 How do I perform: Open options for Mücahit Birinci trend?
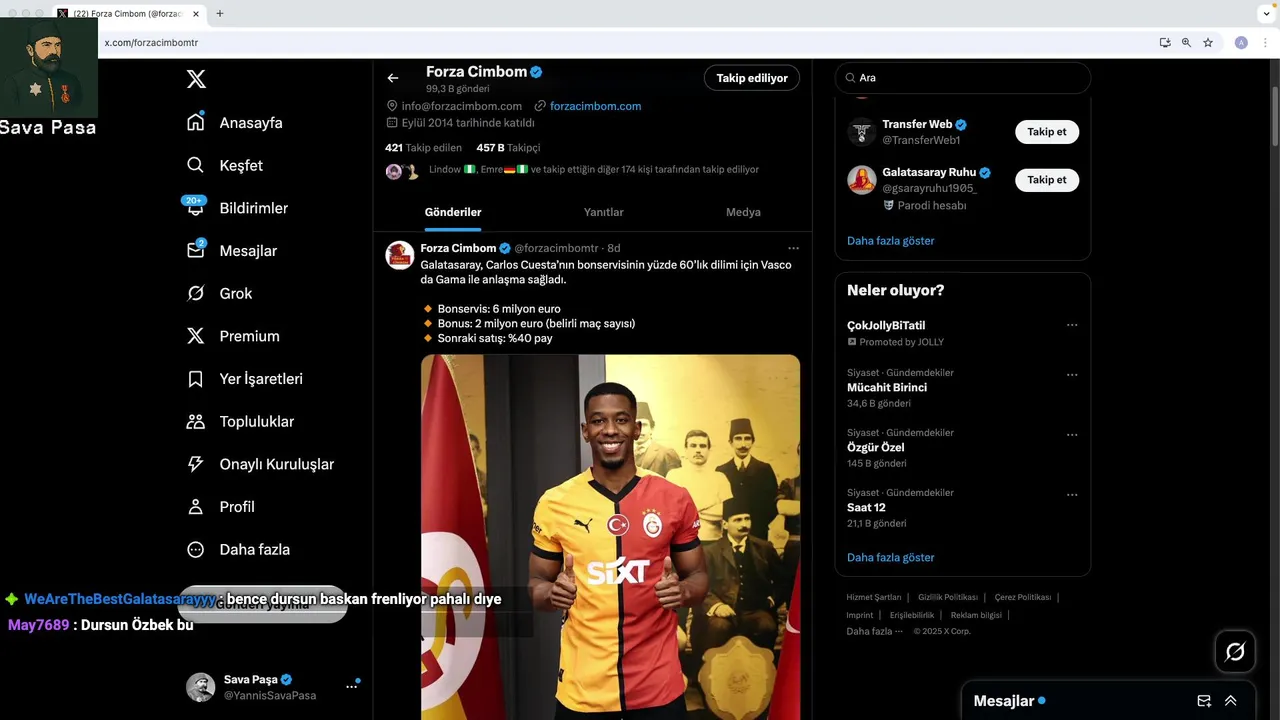point(1072,375)
